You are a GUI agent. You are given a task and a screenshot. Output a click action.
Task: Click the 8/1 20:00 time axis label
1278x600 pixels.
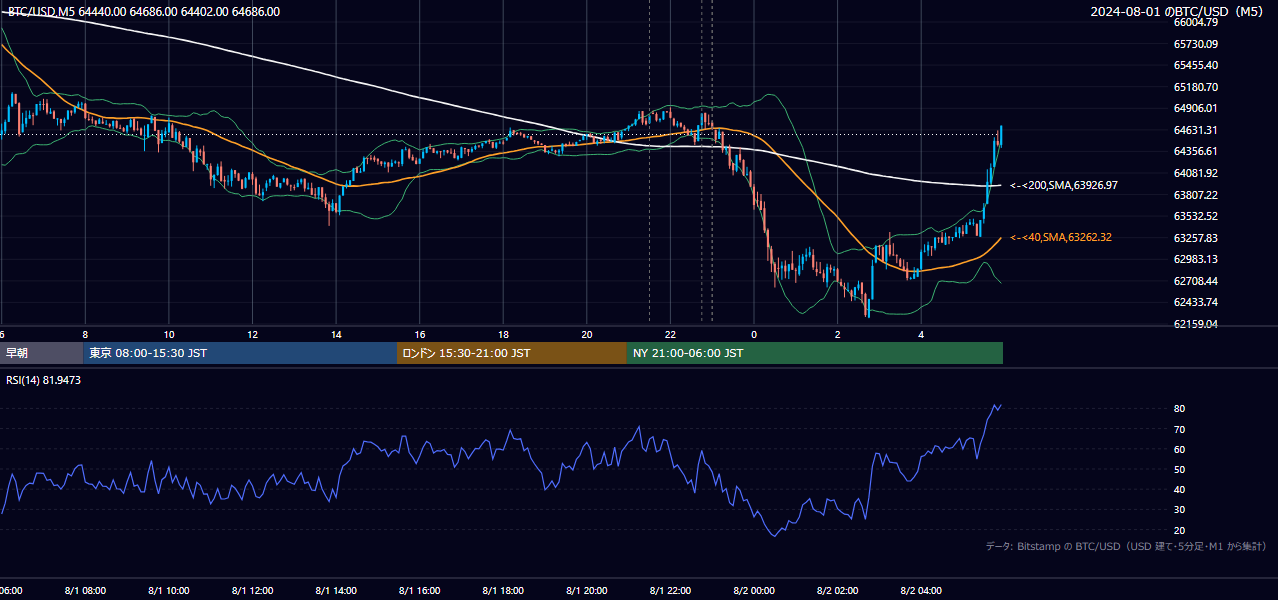587,591
